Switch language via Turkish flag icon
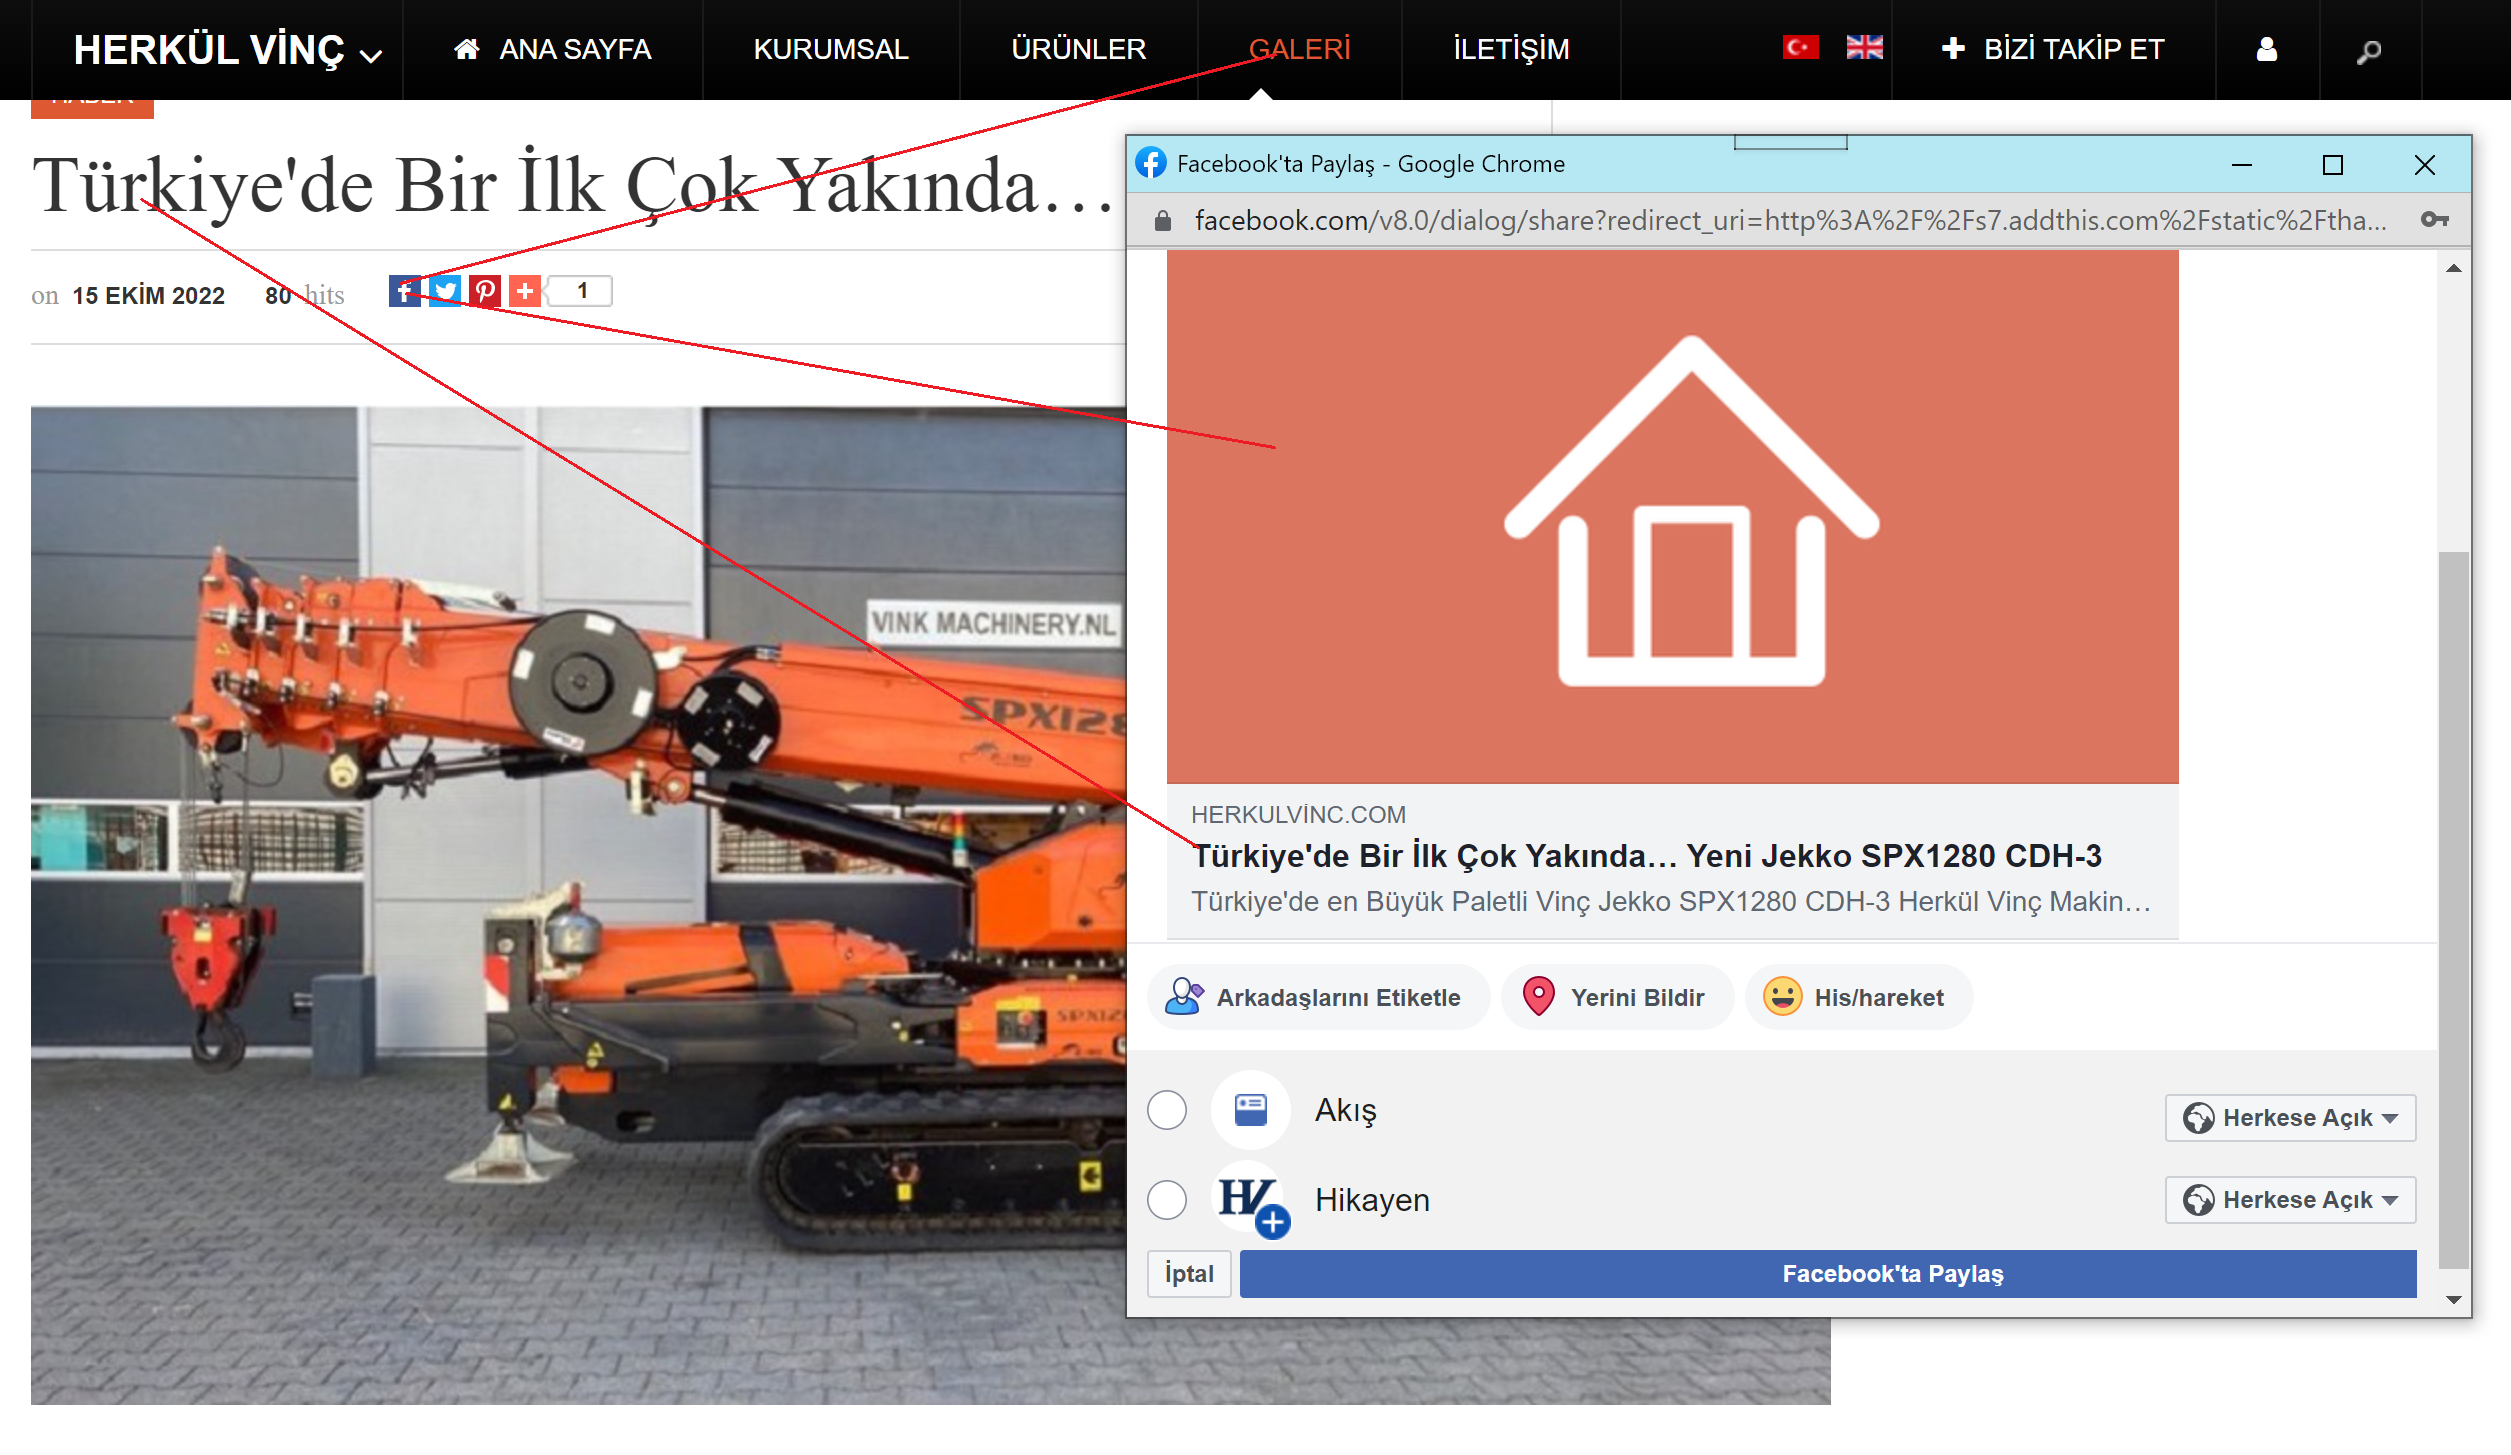Screen dimensions: 2511x1455 [x=1800, y=48]
